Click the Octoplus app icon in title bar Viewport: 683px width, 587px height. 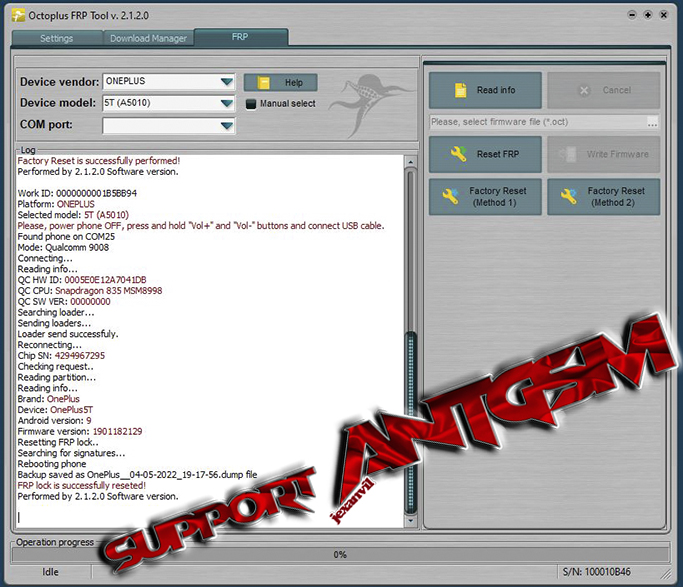[x=18, y=16]
